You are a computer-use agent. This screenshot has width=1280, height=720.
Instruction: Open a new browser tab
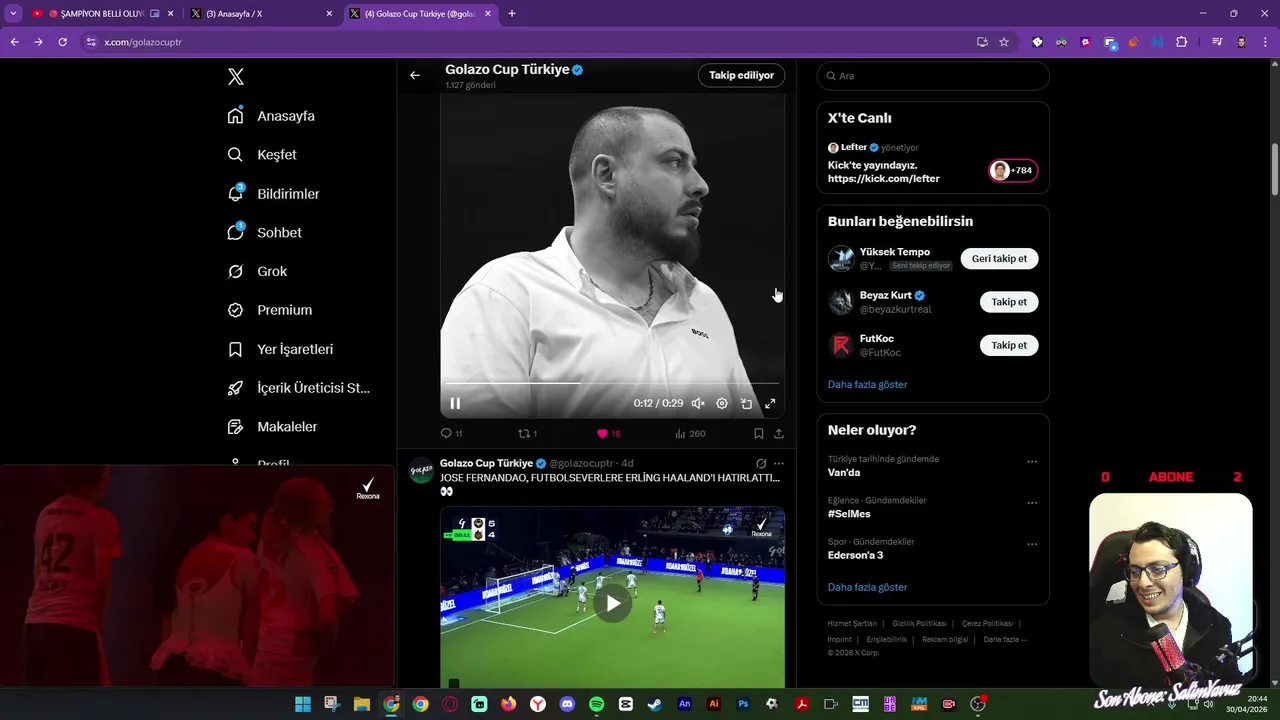coord(512,14)
